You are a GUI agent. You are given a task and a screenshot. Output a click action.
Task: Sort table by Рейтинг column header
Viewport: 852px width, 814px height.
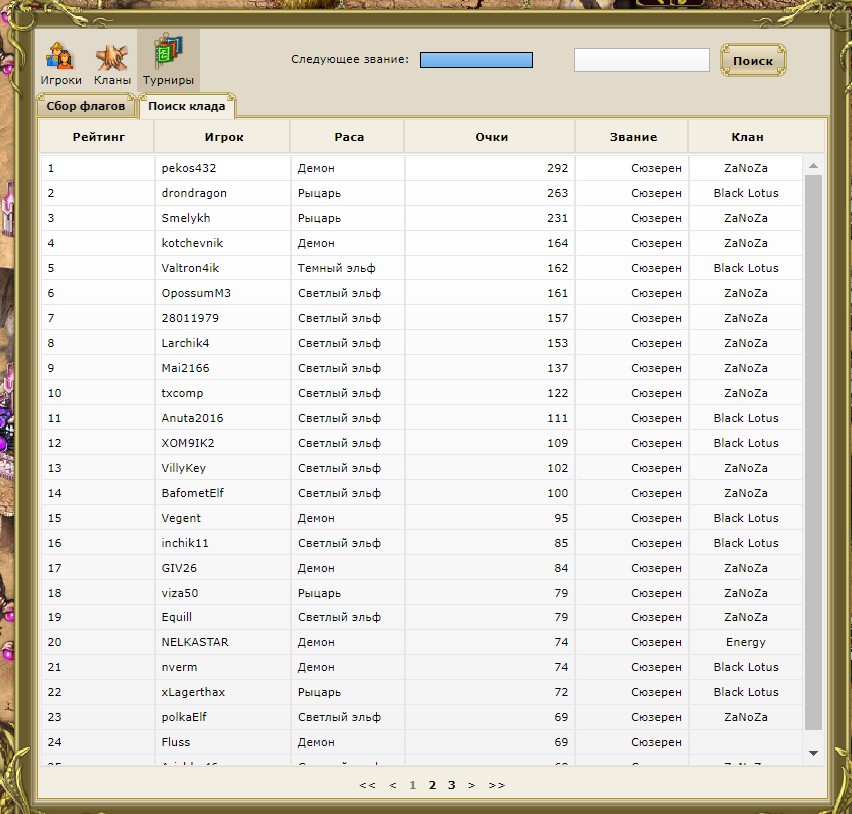[x=97, y=137]
